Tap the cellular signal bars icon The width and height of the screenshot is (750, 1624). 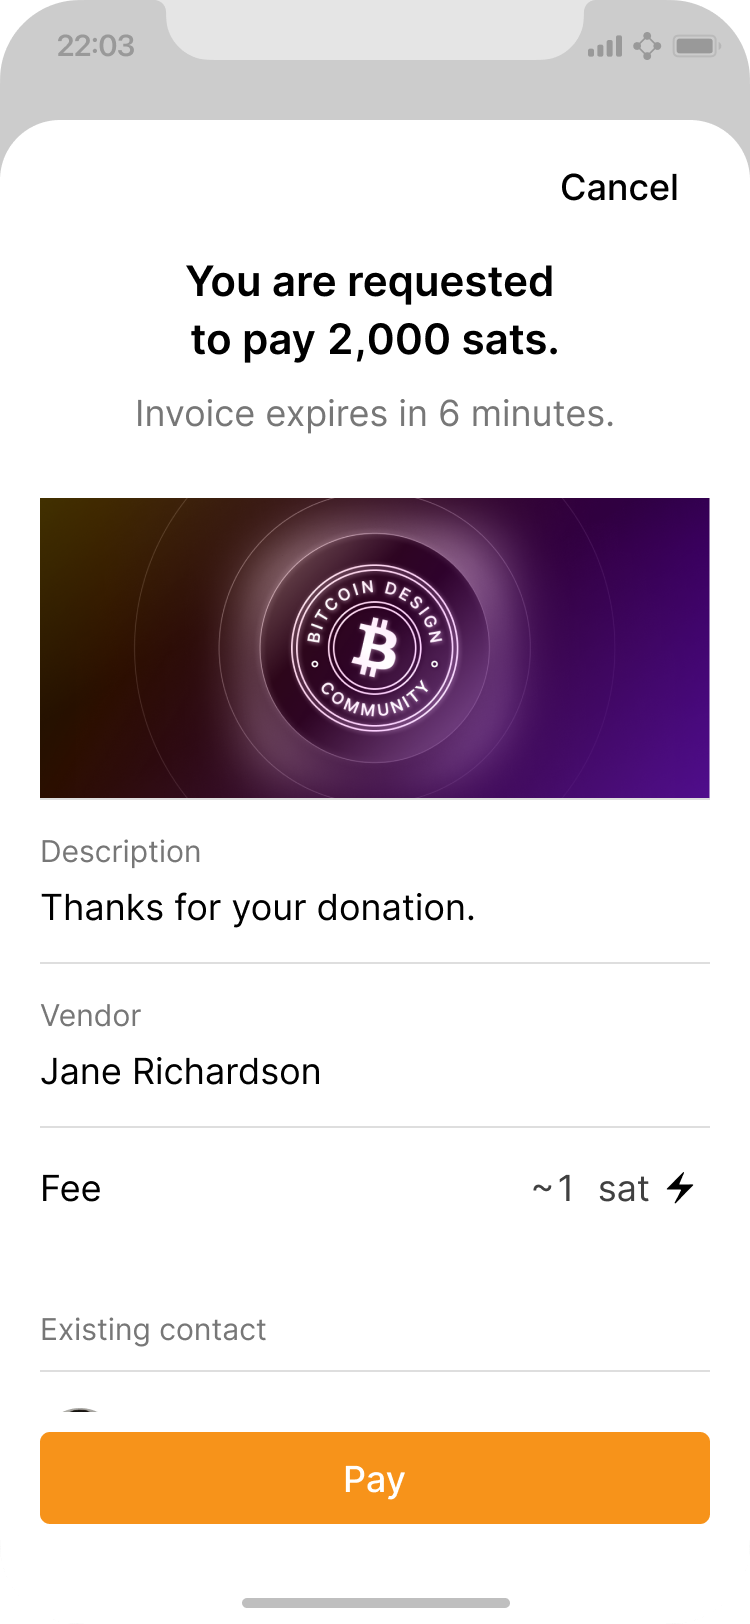pyautogui.click(x=605, y=46)
